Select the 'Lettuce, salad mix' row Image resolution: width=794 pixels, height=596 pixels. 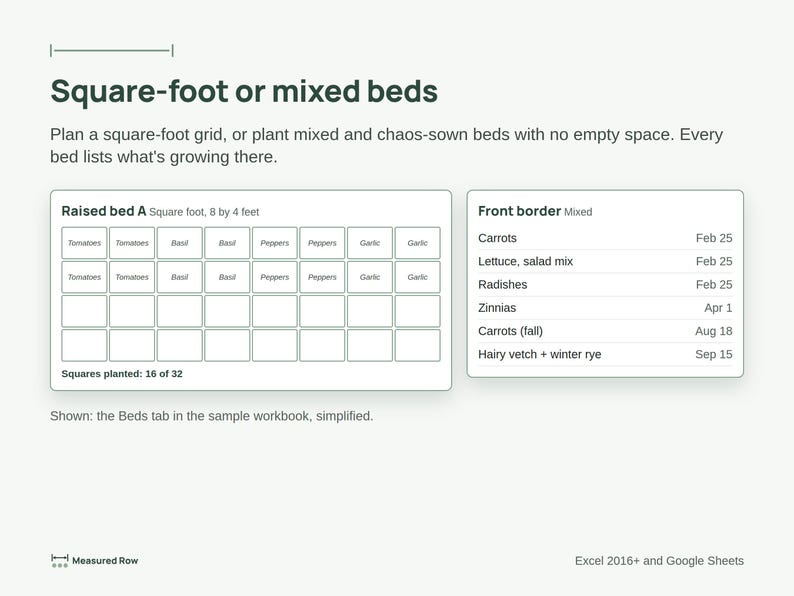tap(605, 261)
